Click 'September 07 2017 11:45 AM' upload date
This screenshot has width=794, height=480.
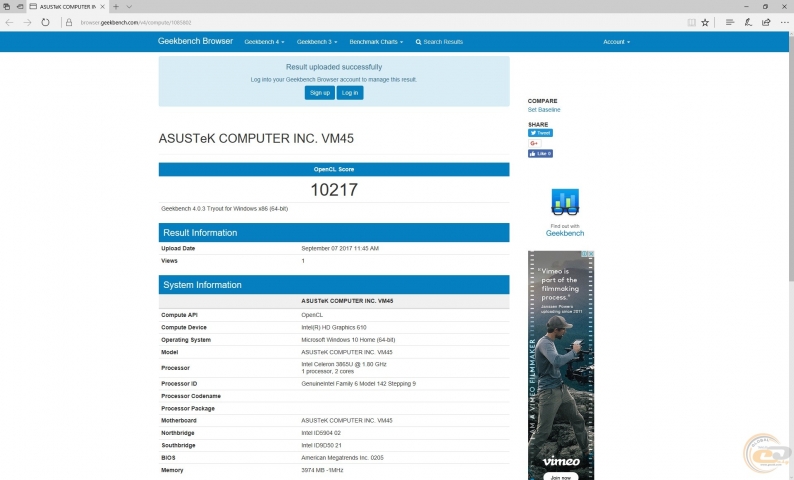340,248
